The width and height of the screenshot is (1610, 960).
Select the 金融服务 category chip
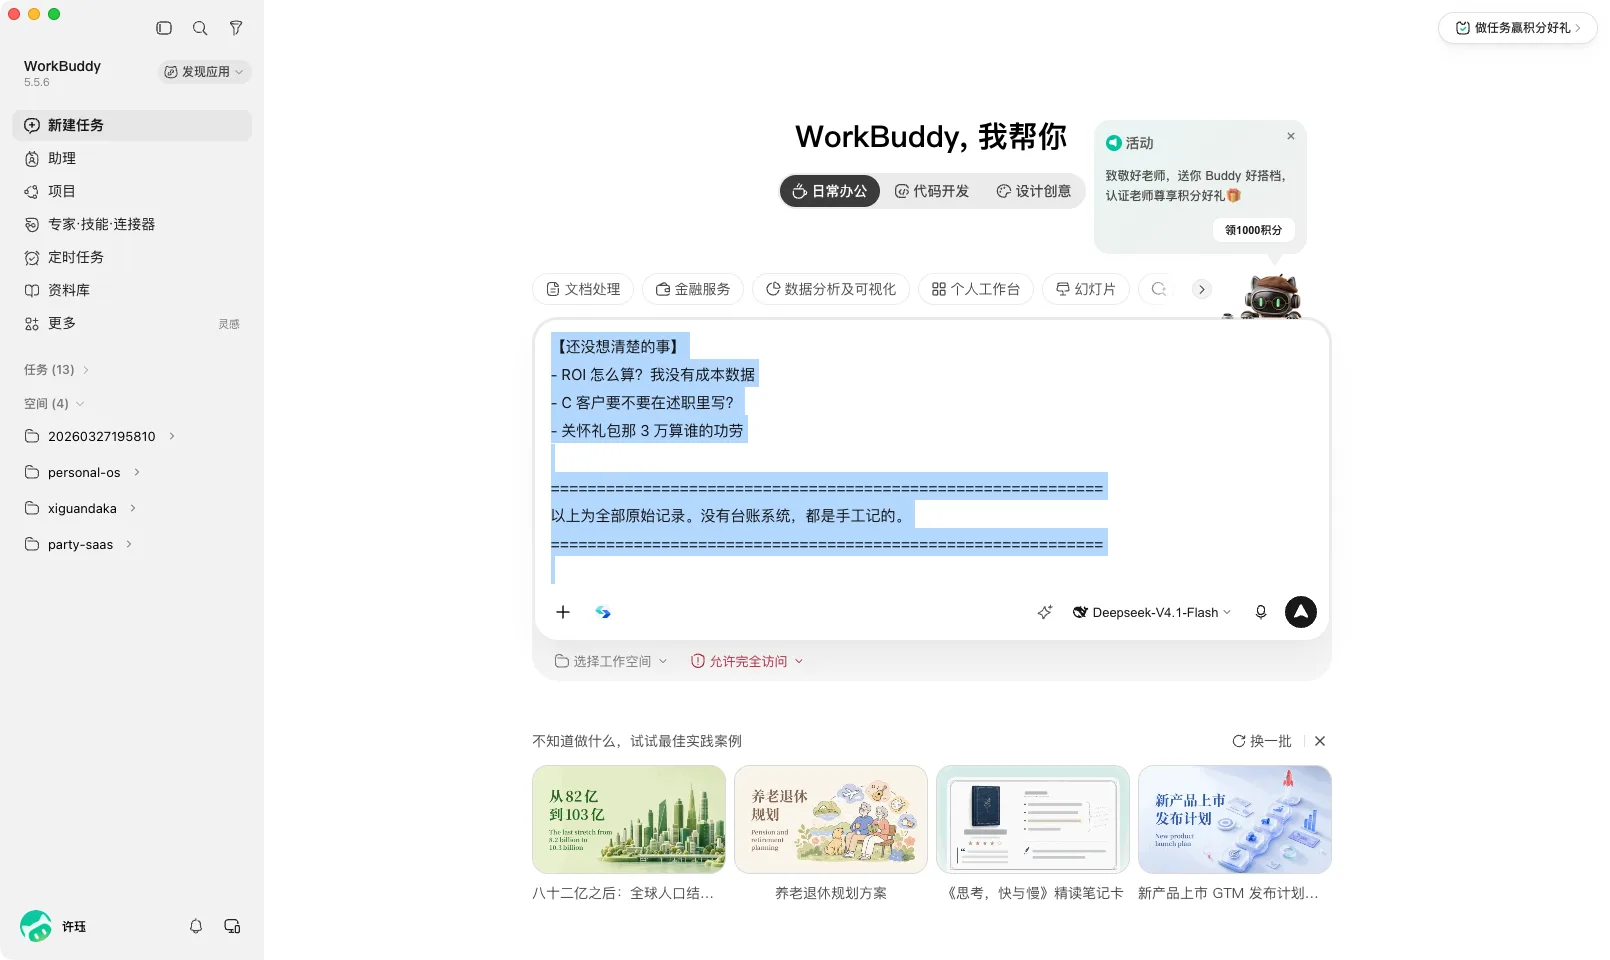[x=693, y=289]
